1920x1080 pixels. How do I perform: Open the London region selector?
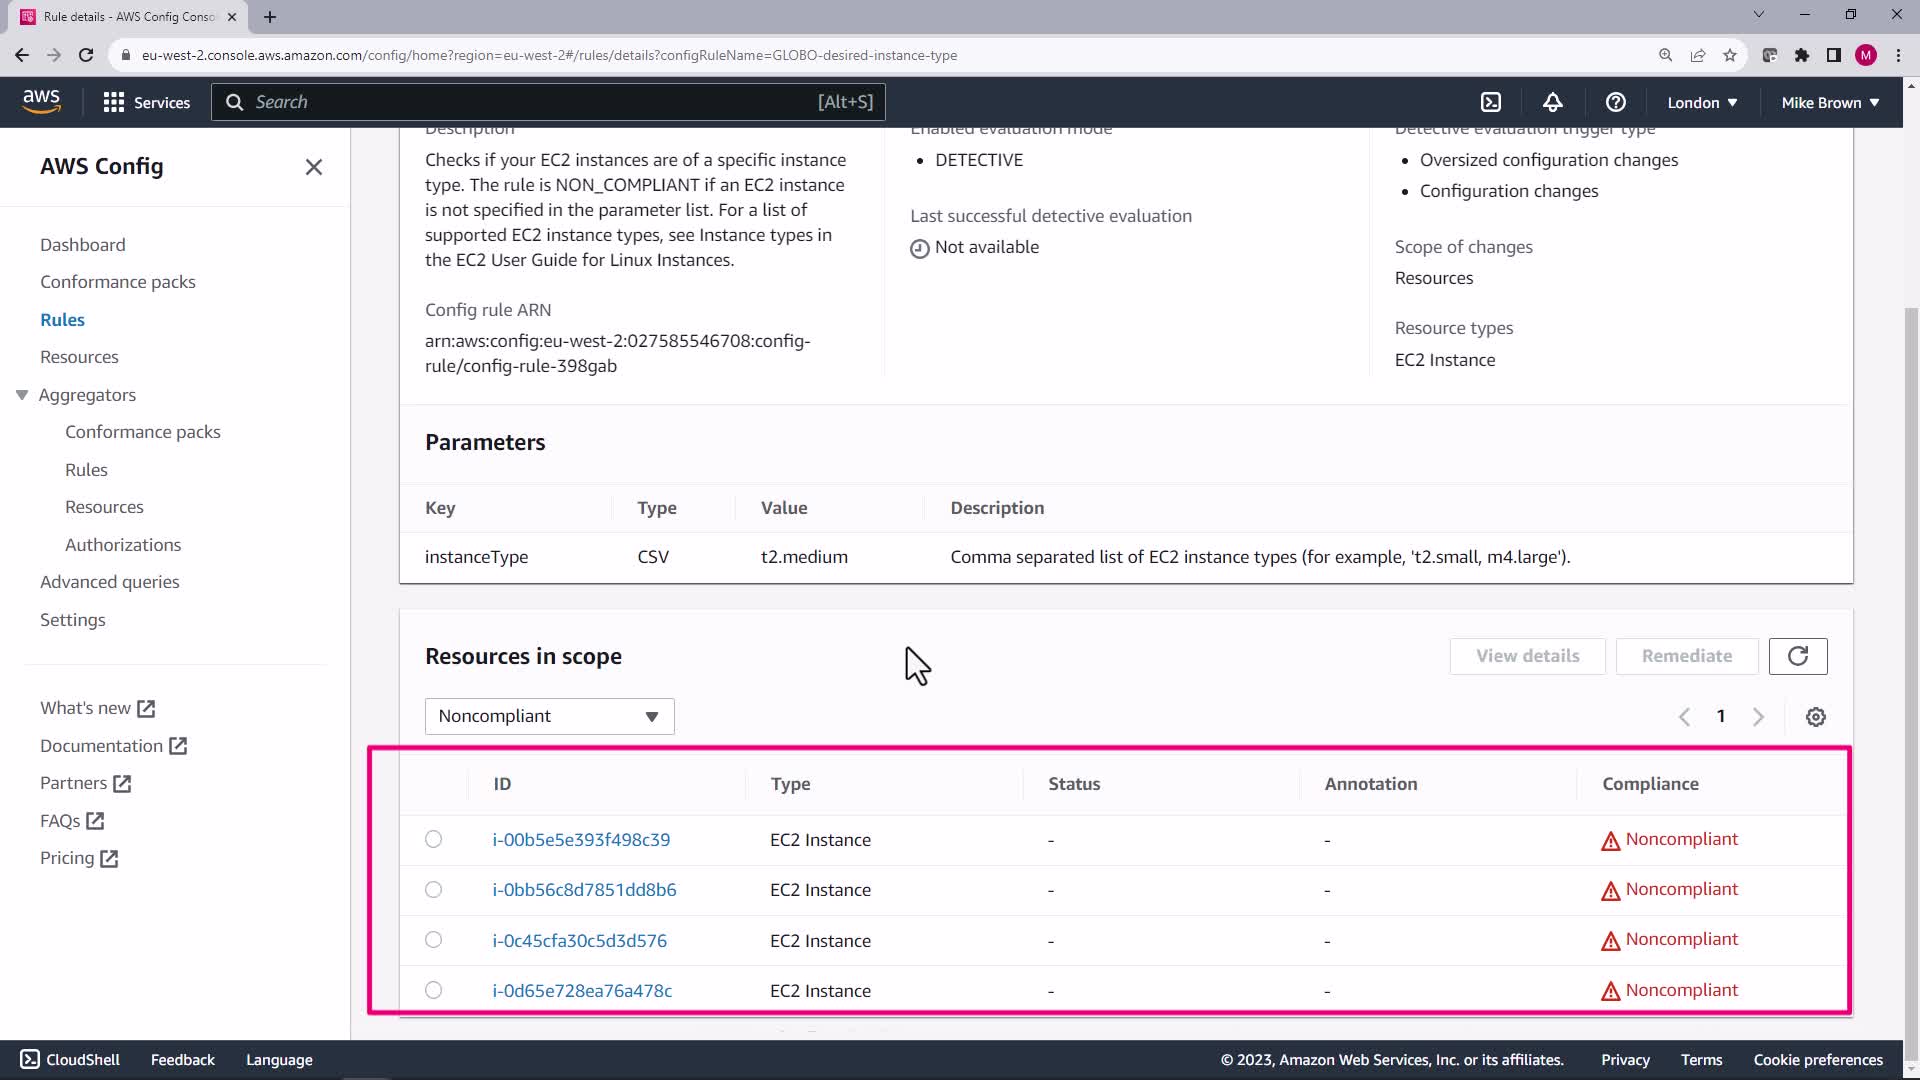click(1701, 102)
